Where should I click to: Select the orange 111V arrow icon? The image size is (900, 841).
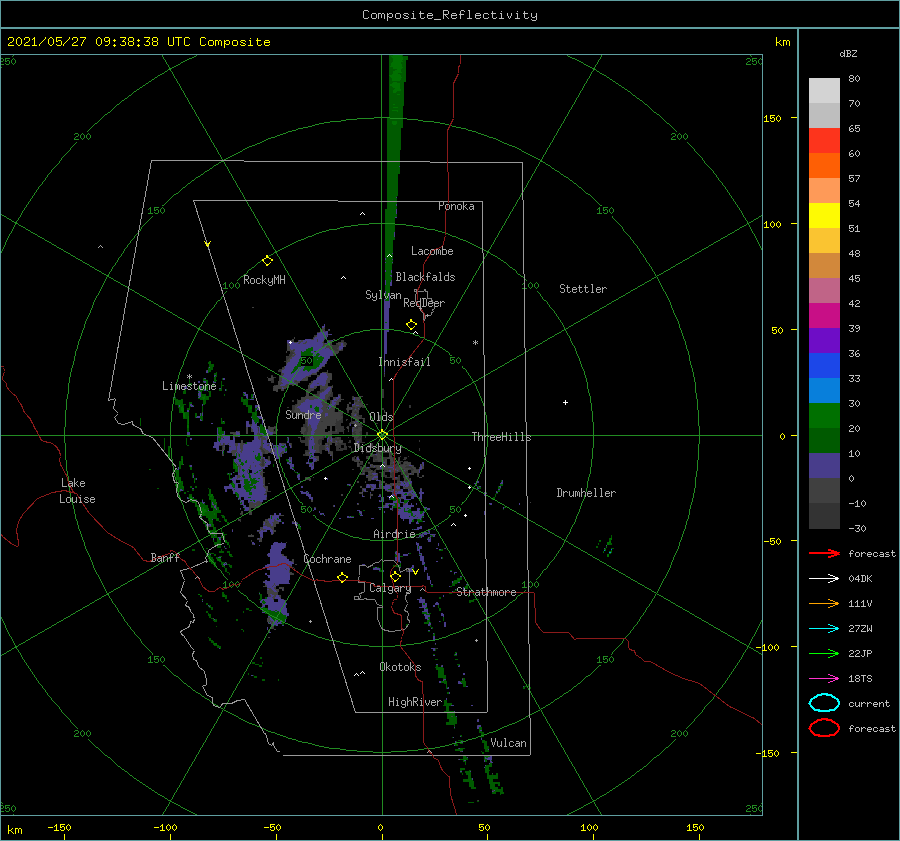click(x=824, y=603)
